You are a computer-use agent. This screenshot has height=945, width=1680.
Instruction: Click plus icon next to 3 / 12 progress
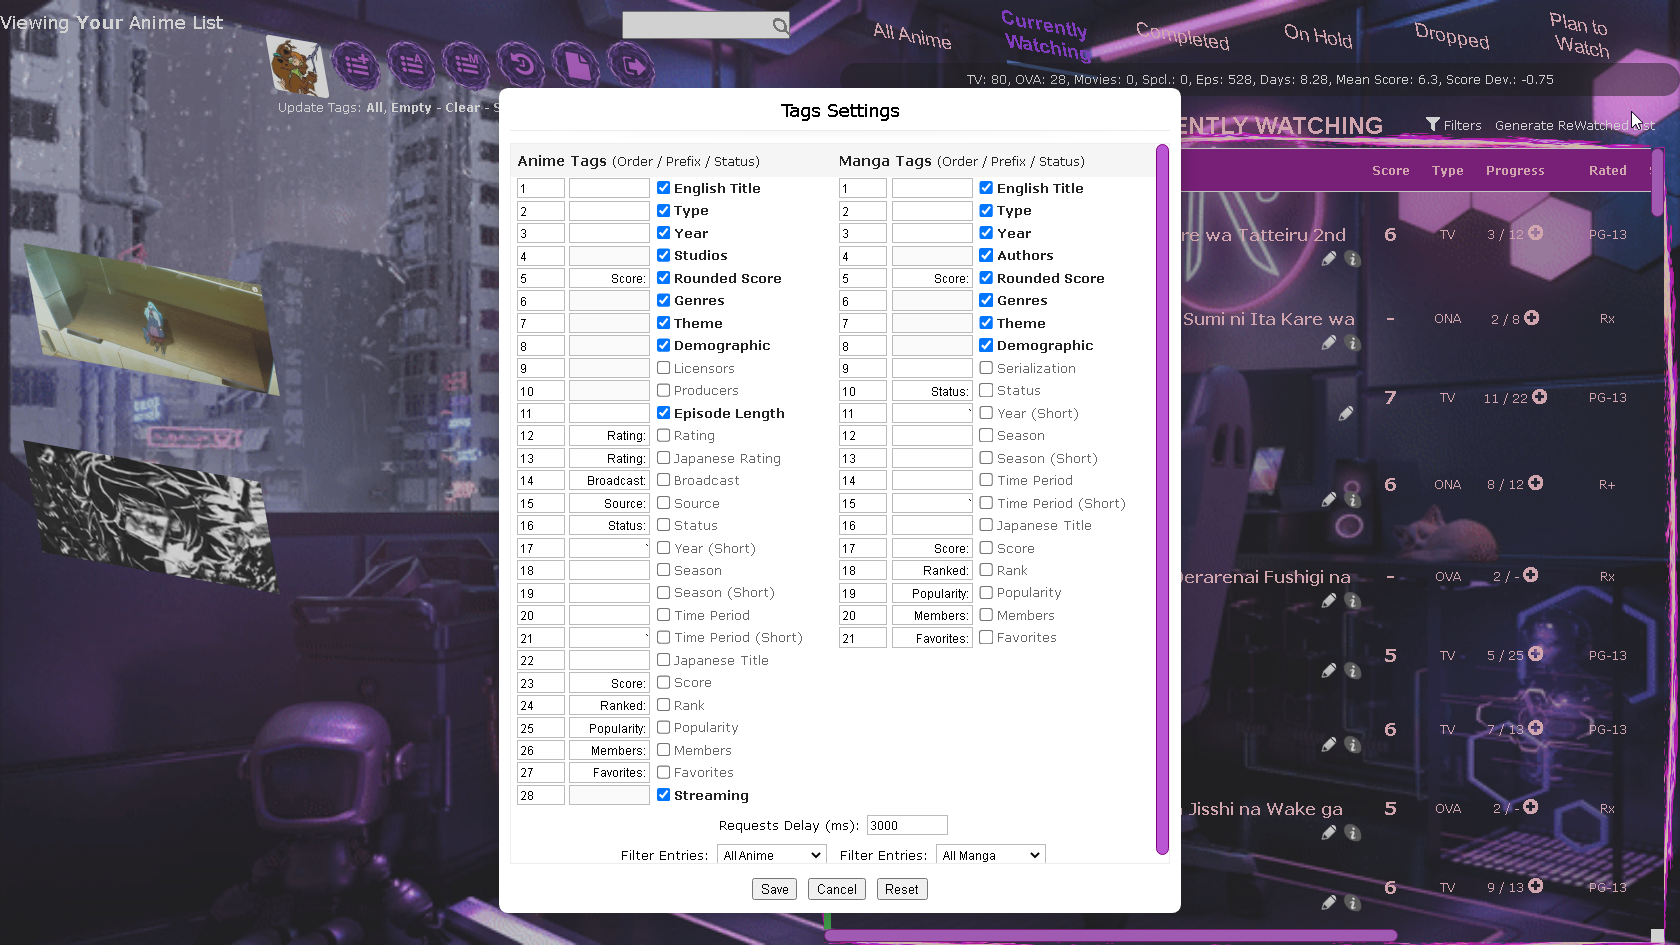tap(1536, 233)
